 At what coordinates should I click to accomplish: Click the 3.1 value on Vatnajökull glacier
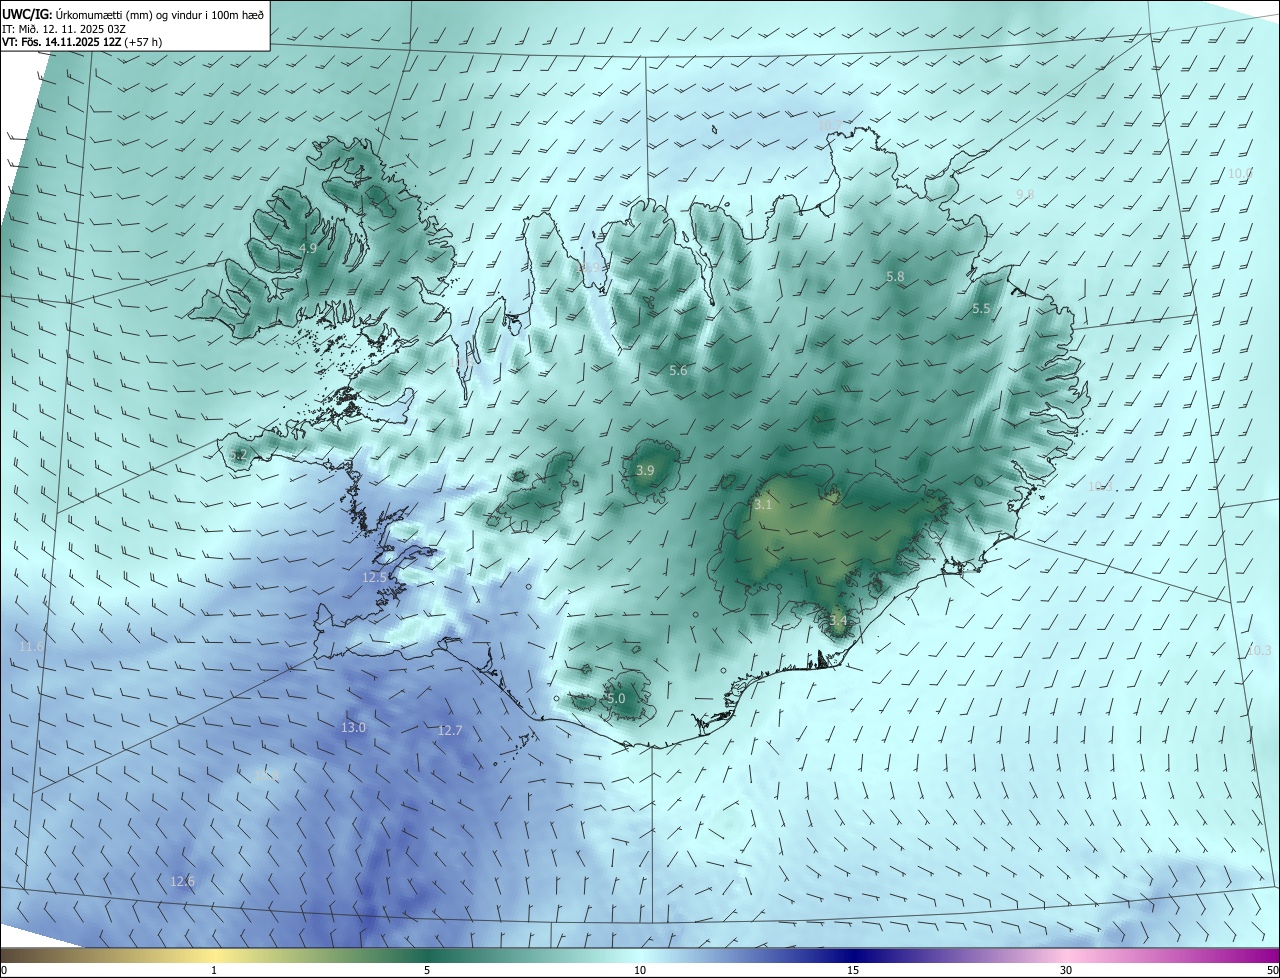pyautogui.click(x=763, y=505)
